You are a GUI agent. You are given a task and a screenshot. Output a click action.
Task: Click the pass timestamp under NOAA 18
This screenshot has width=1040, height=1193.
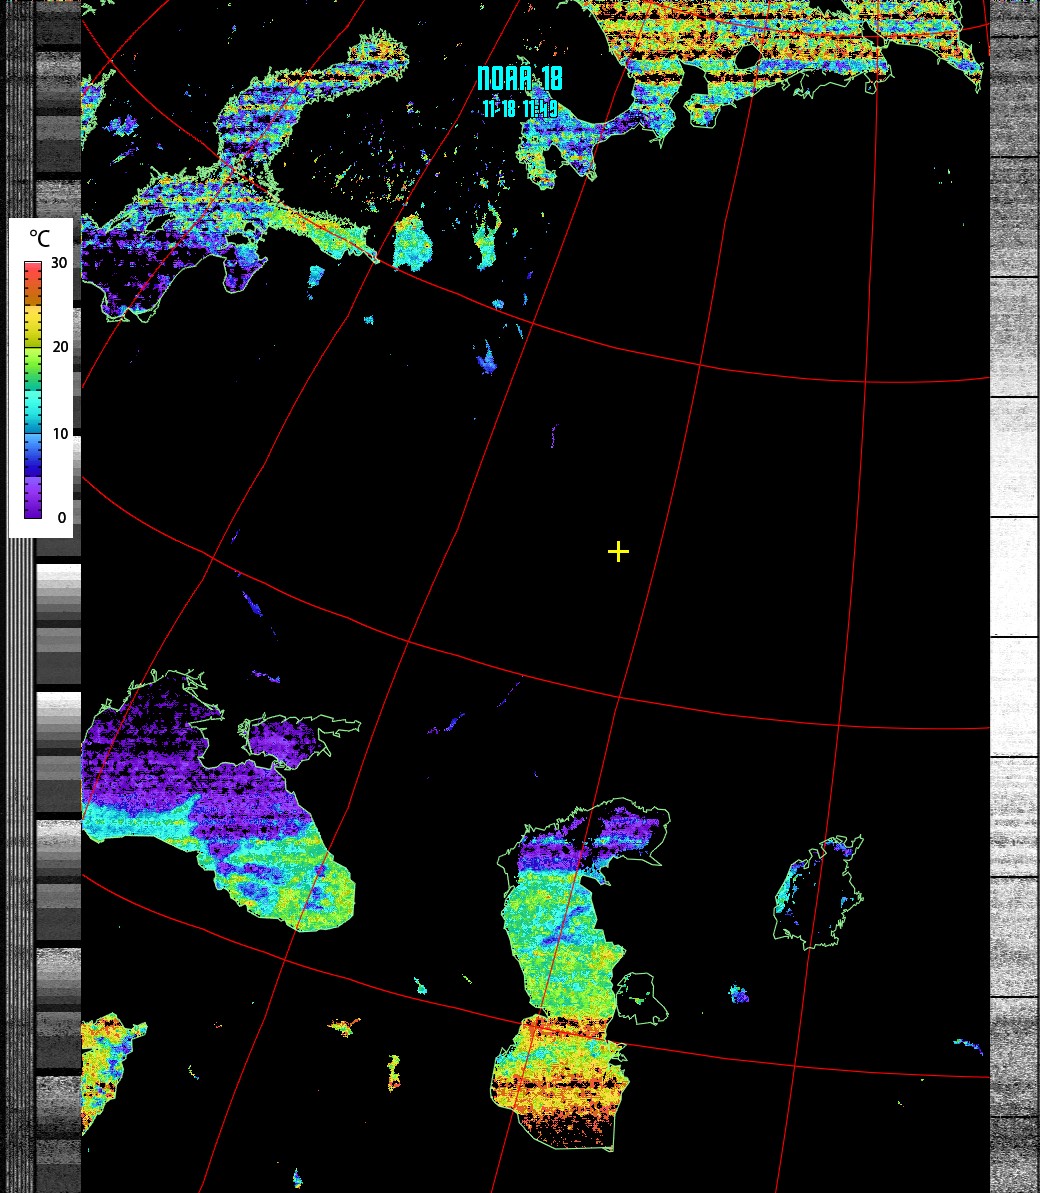tap(520, 109)
